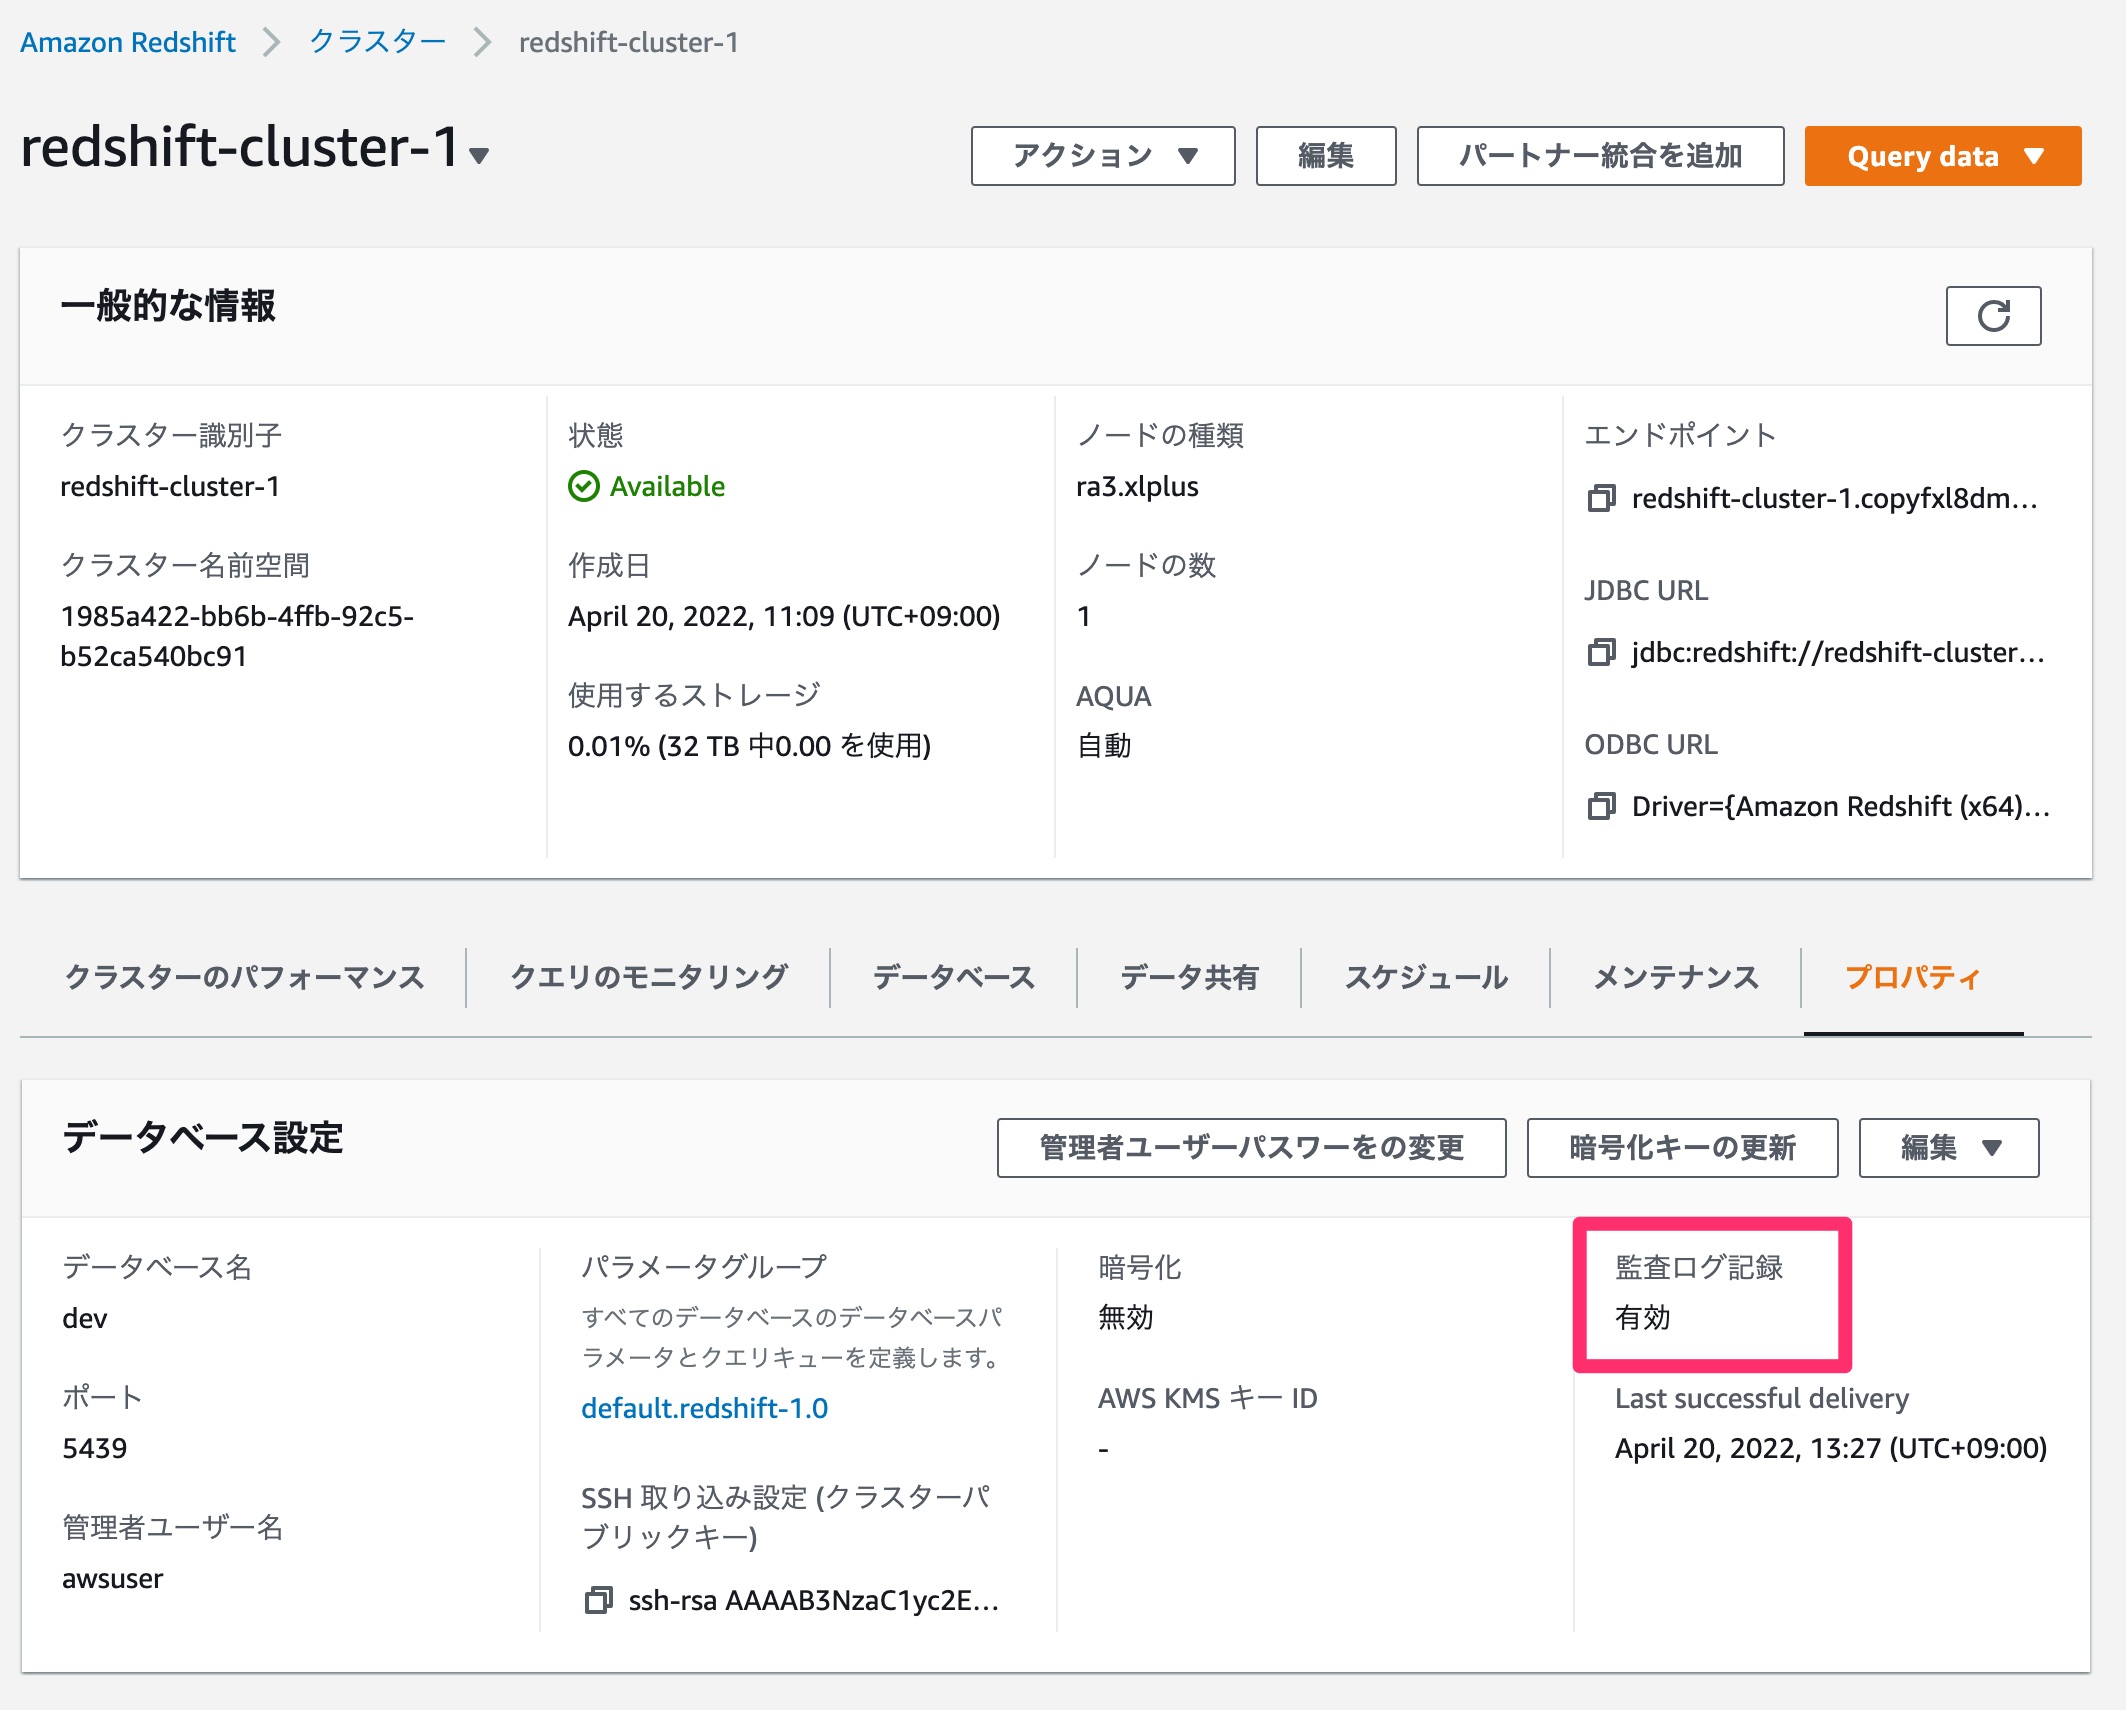Open the データベース tab
The width and height of the screenshot is (2126, 1710).
point(953,977)
